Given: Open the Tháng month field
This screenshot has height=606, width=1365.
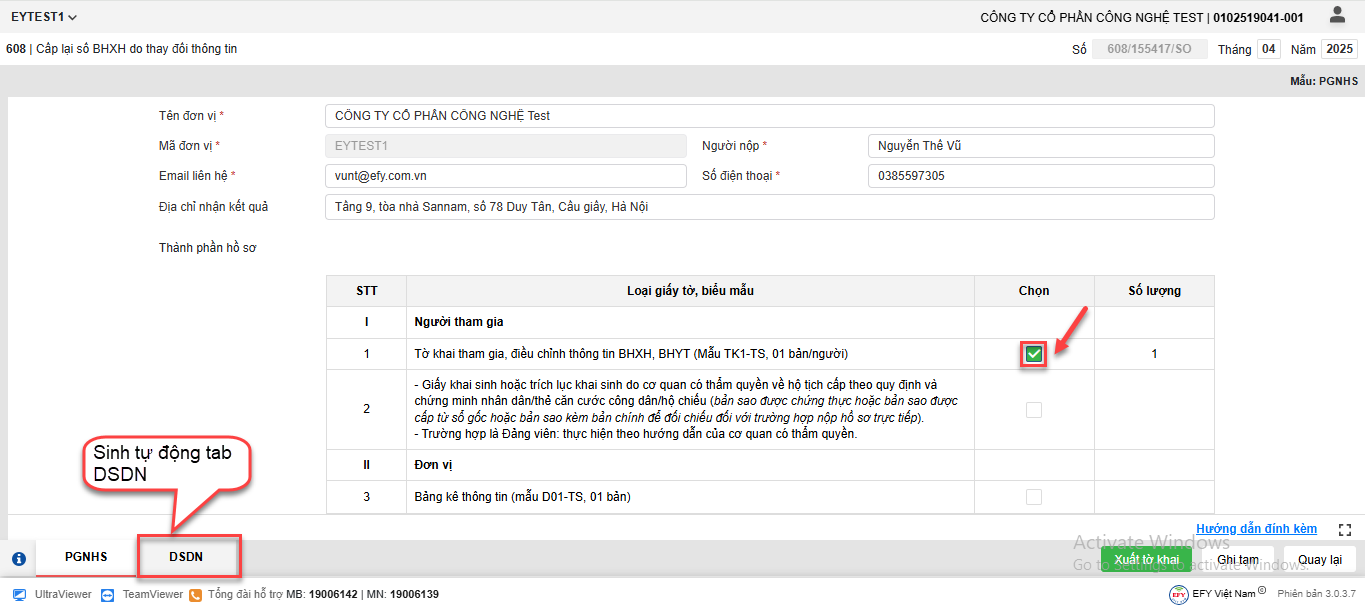Looking at the screenshot, I should pyautogui.click(x=1268, y=49).
